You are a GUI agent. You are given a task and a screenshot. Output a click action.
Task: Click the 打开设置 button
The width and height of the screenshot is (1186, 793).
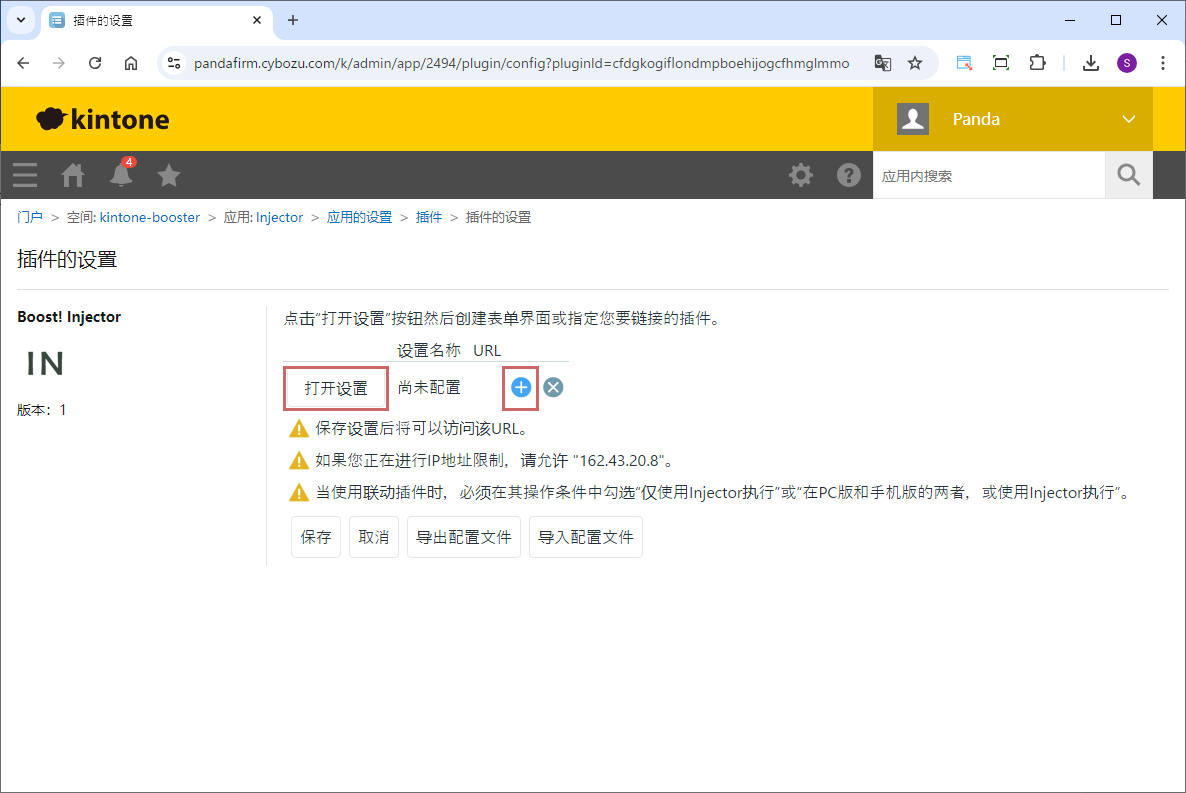(x=336, y=388)
